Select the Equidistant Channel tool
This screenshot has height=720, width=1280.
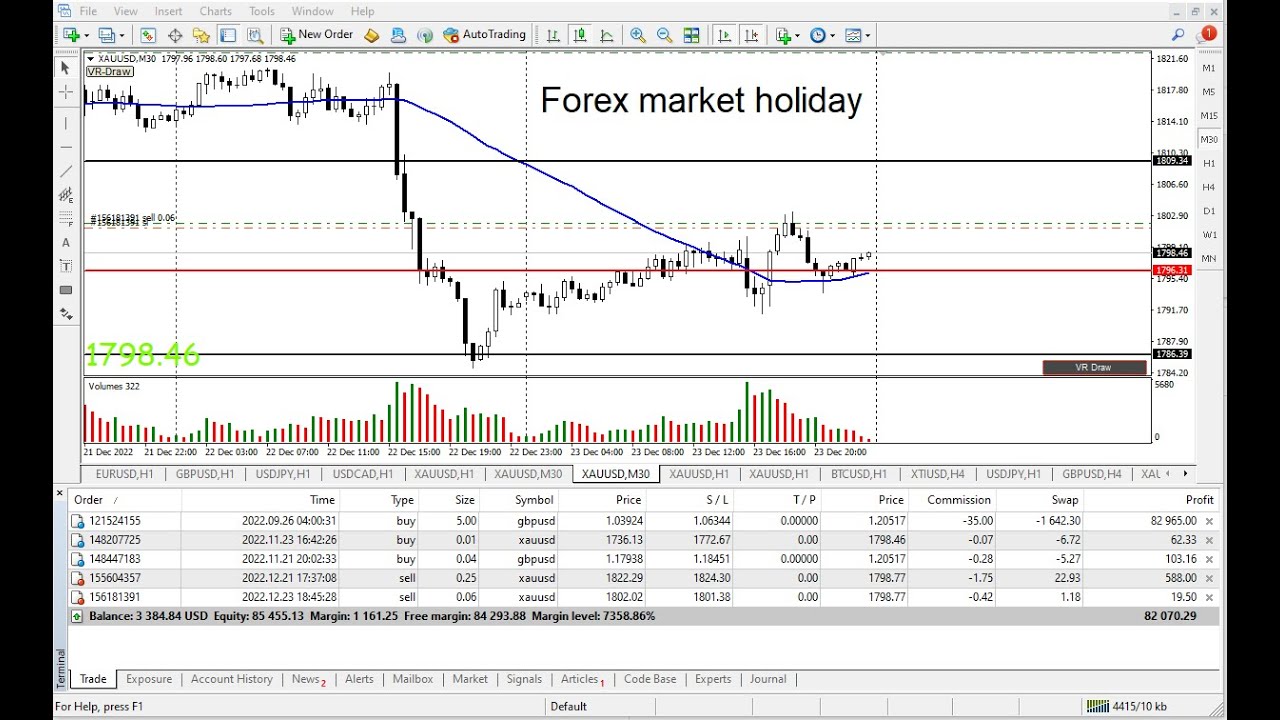pos(66,195)
